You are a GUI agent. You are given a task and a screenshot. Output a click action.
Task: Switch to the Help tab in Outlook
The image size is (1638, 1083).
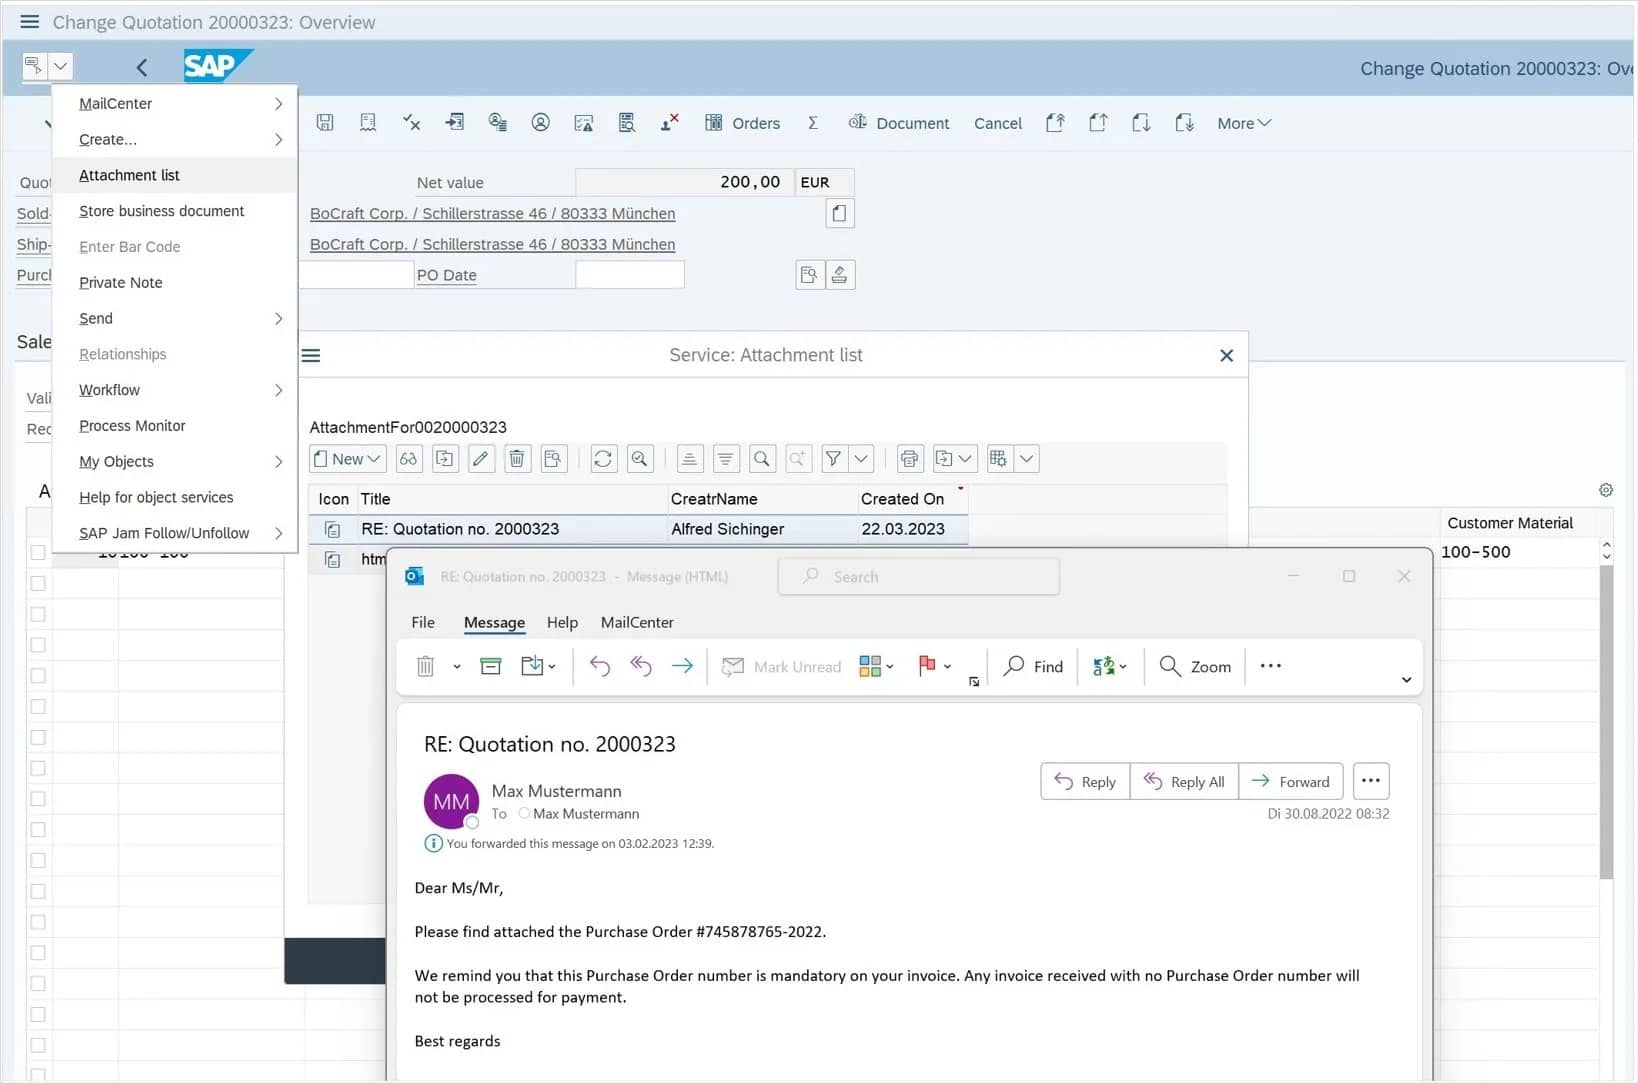coord(562,622)
